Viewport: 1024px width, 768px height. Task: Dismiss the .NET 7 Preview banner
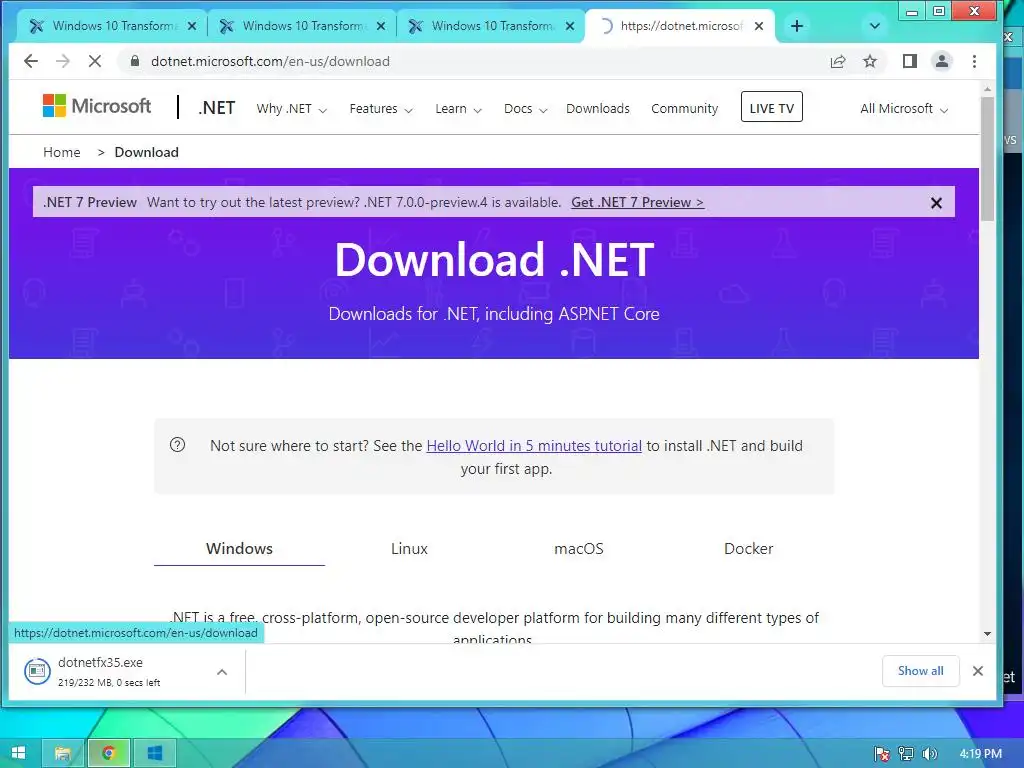pyautogui.click(x=936, y=203)
